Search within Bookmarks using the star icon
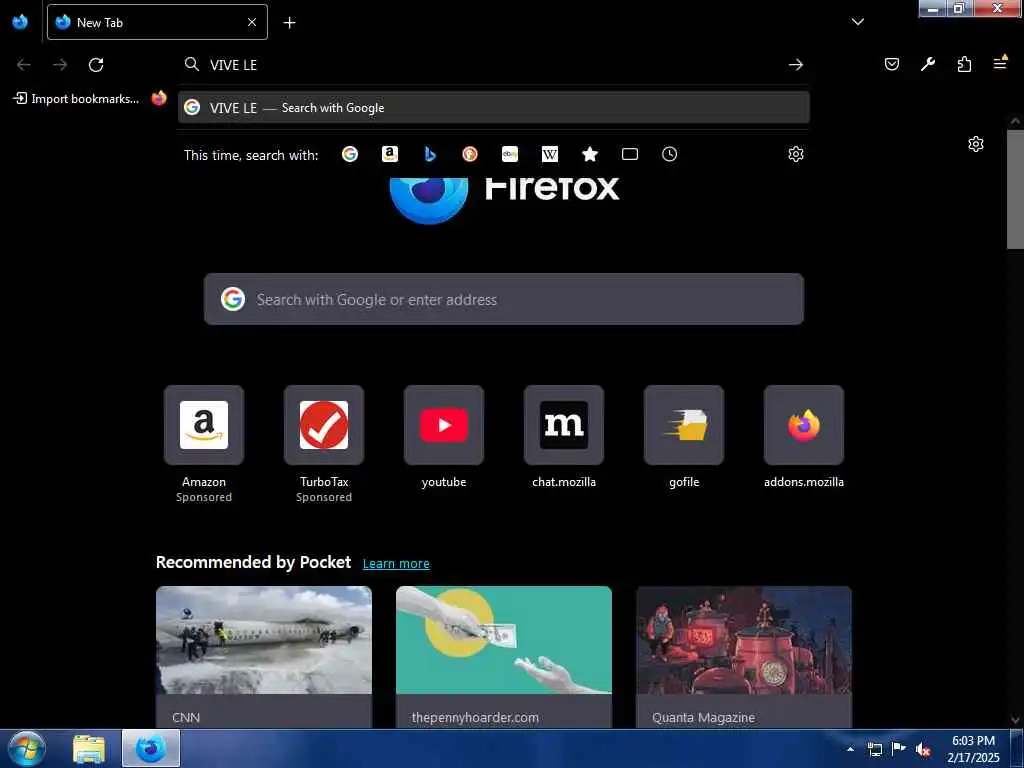This screenshot has height=768, width=1024. click(x=590, y=154)
